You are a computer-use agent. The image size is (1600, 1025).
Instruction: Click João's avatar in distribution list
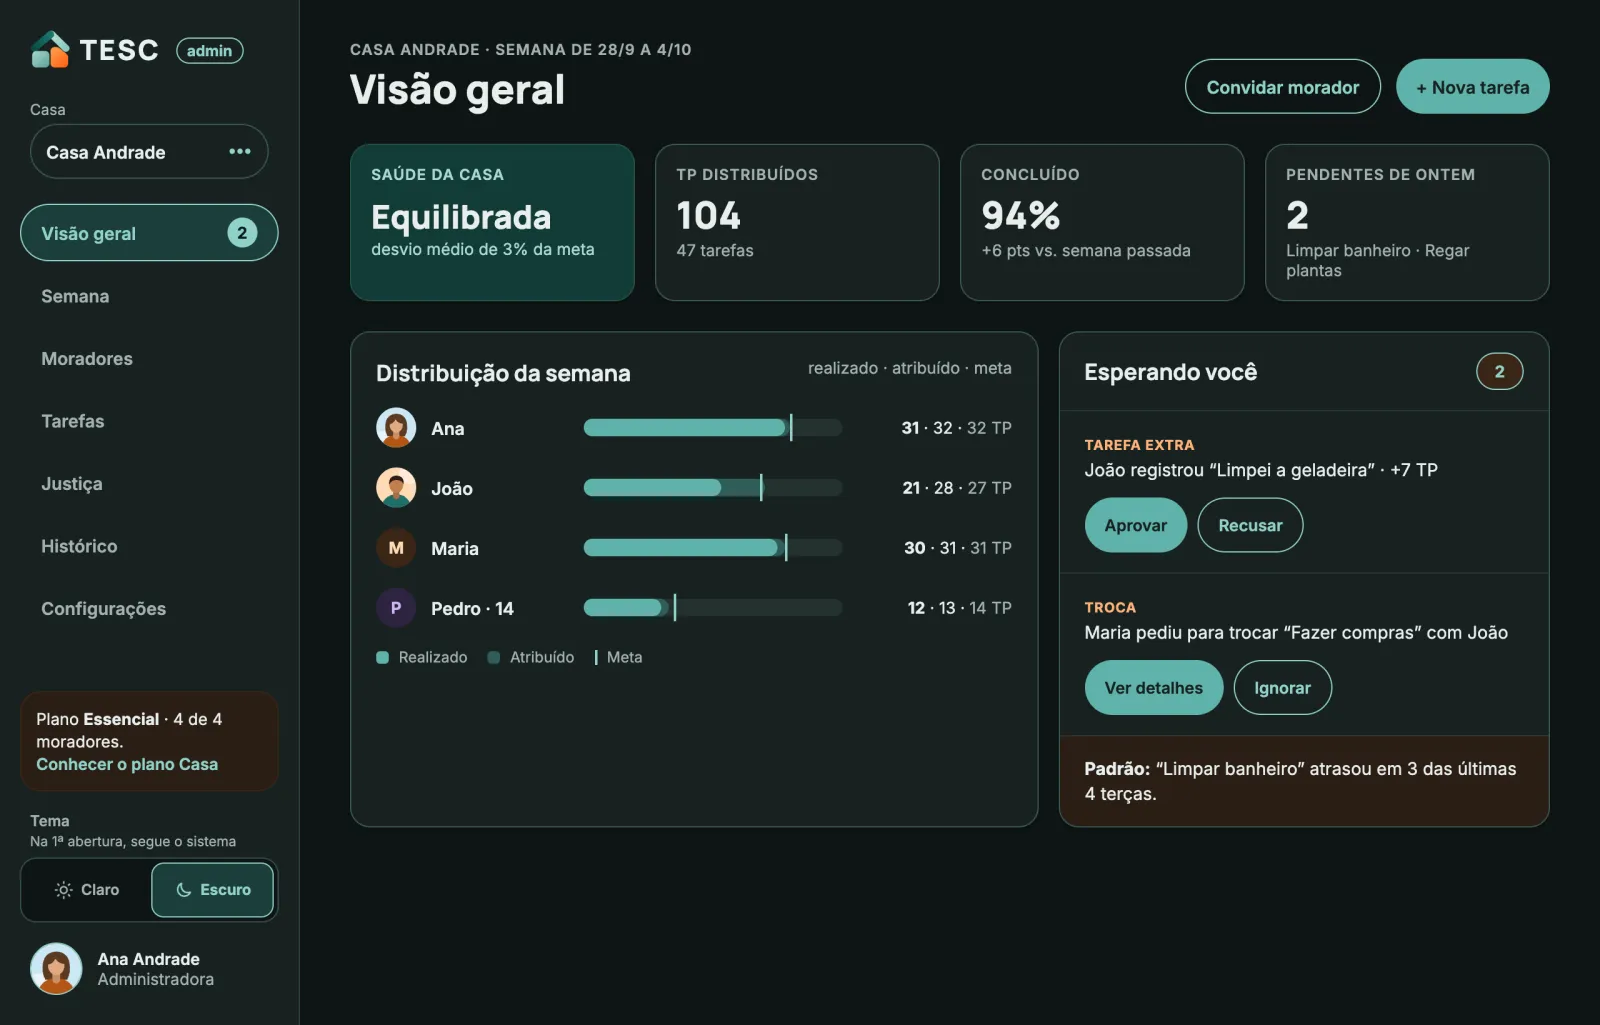point(396,488)
